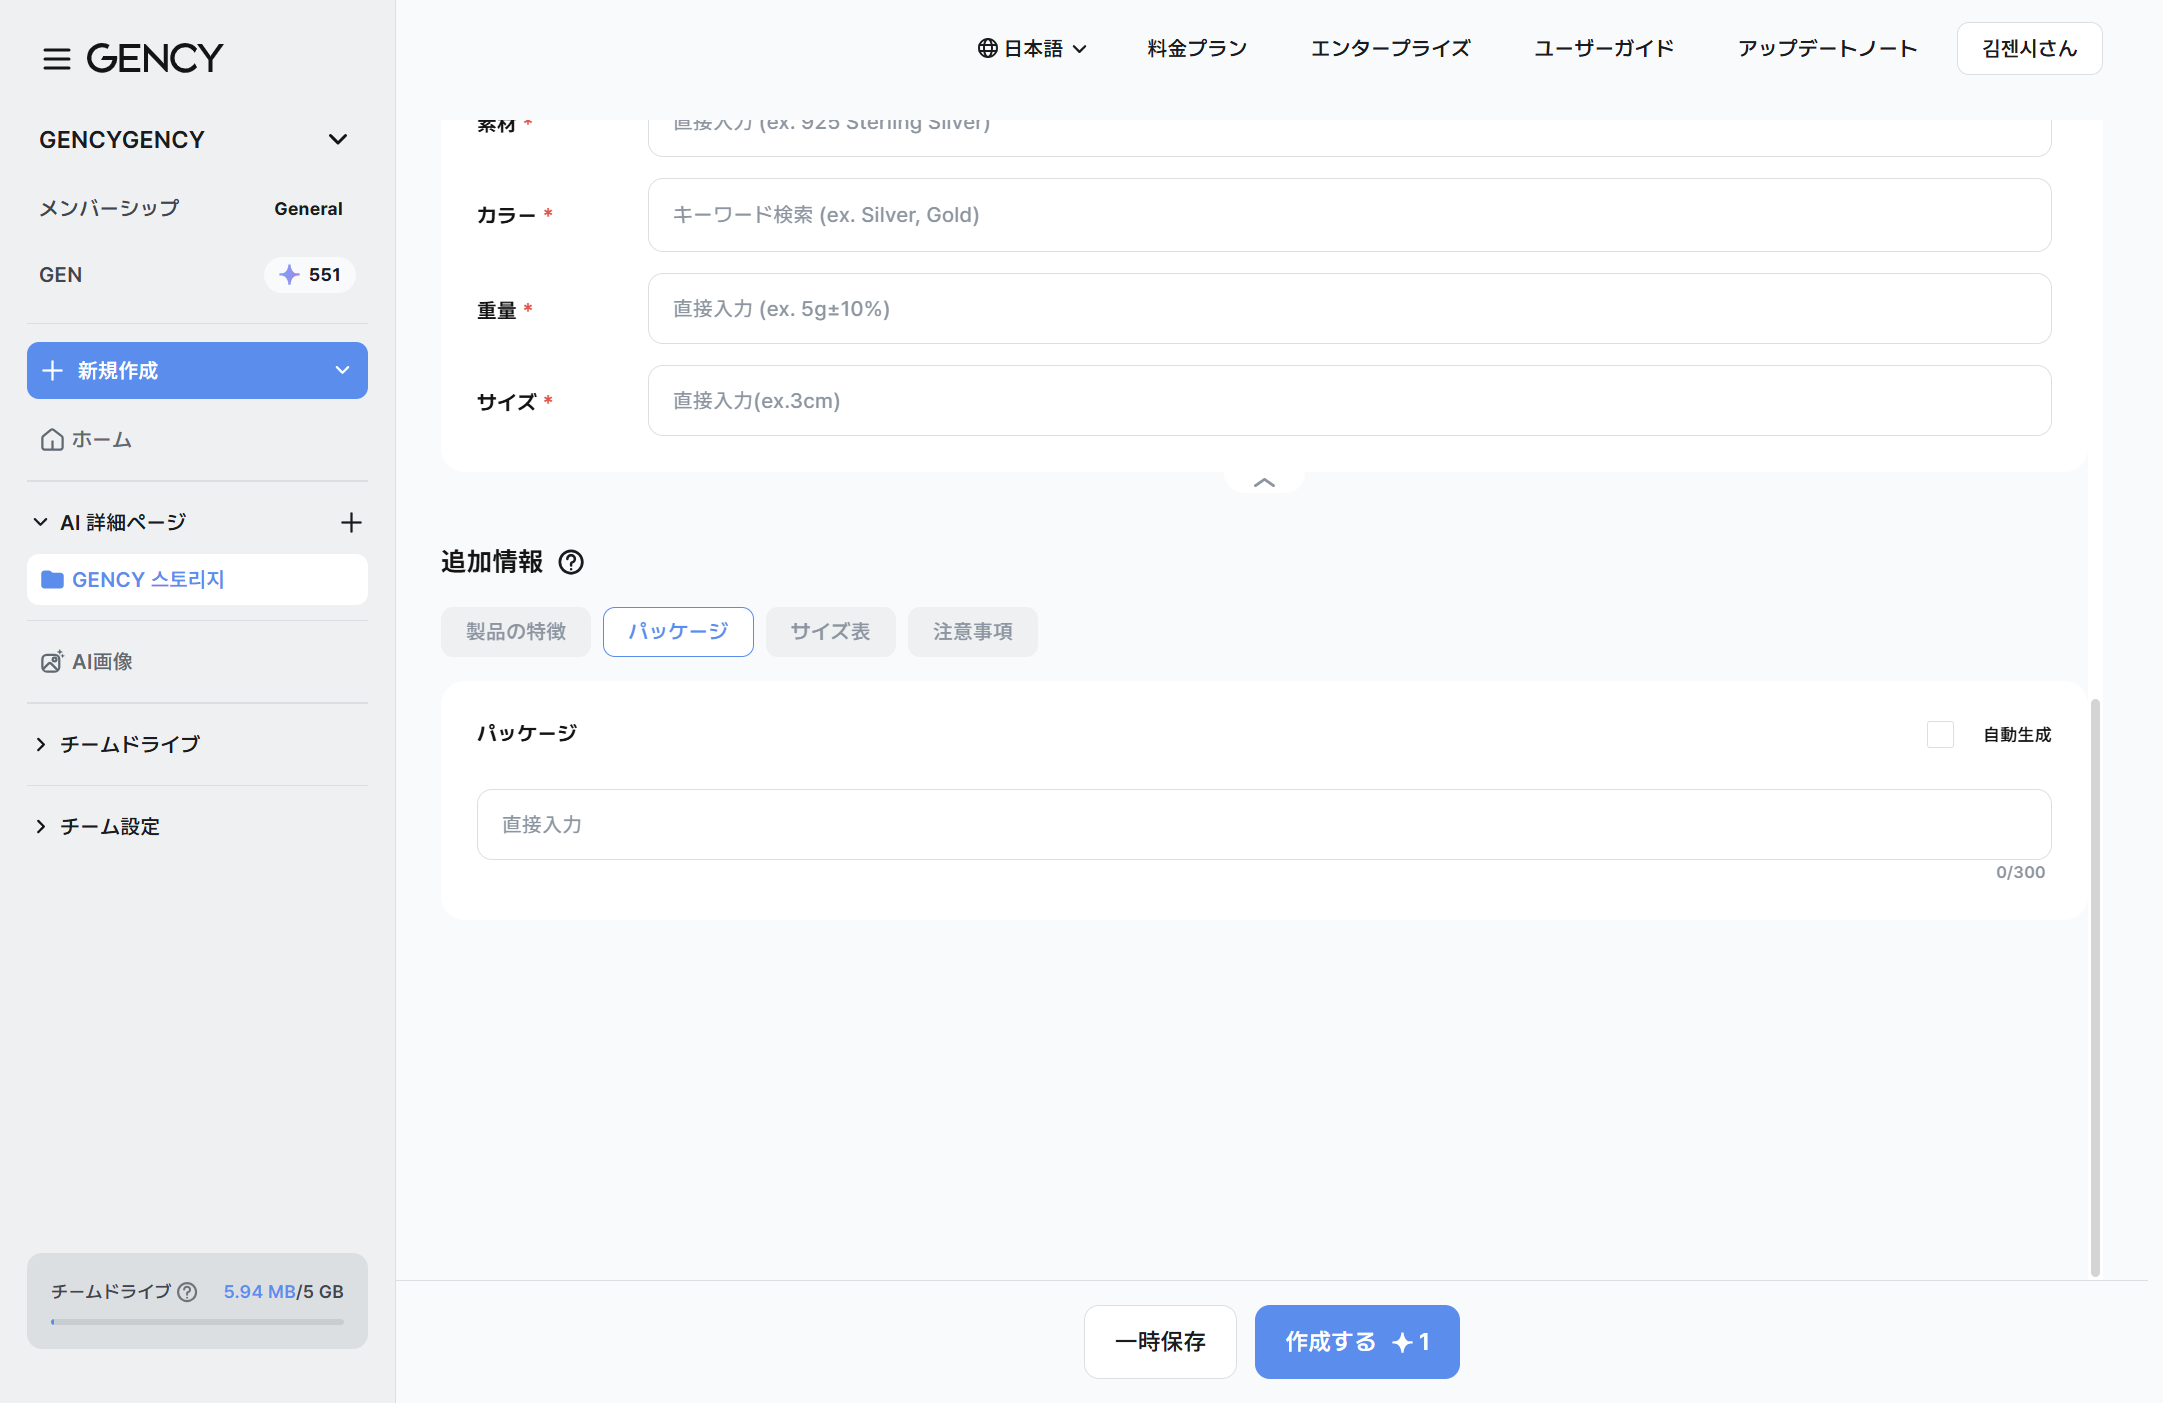The width and height of the screenshot is (2163, 1403).
Task: Expand the GENCYGENCY team dropdown
Action: coord(338,139)
